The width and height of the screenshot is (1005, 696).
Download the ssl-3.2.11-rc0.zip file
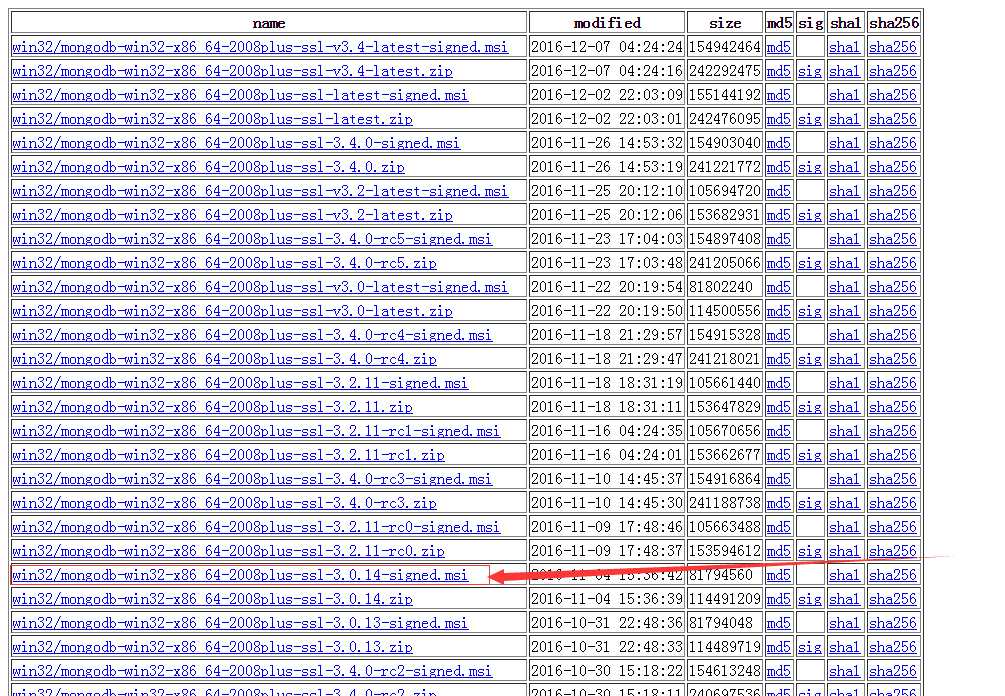228,552
